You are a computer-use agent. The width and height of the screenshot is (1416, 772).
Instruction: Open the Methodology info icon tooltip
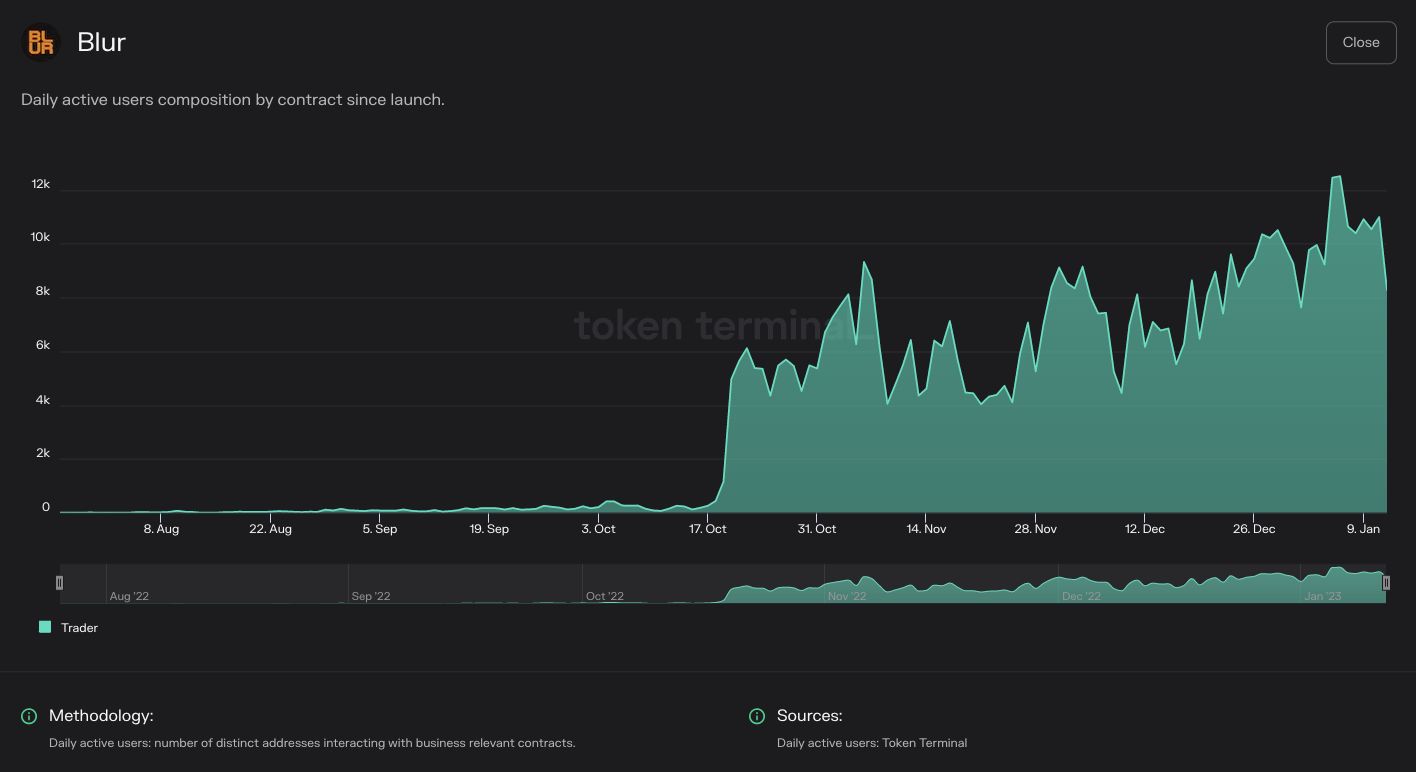click(x=29, y=716)
